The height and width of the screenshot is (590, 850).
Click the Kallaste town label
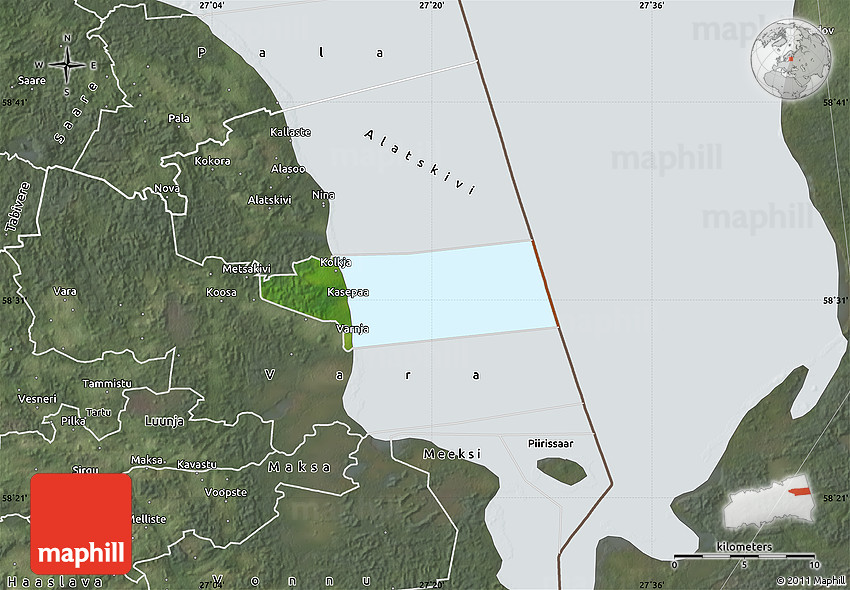[290, 132]
